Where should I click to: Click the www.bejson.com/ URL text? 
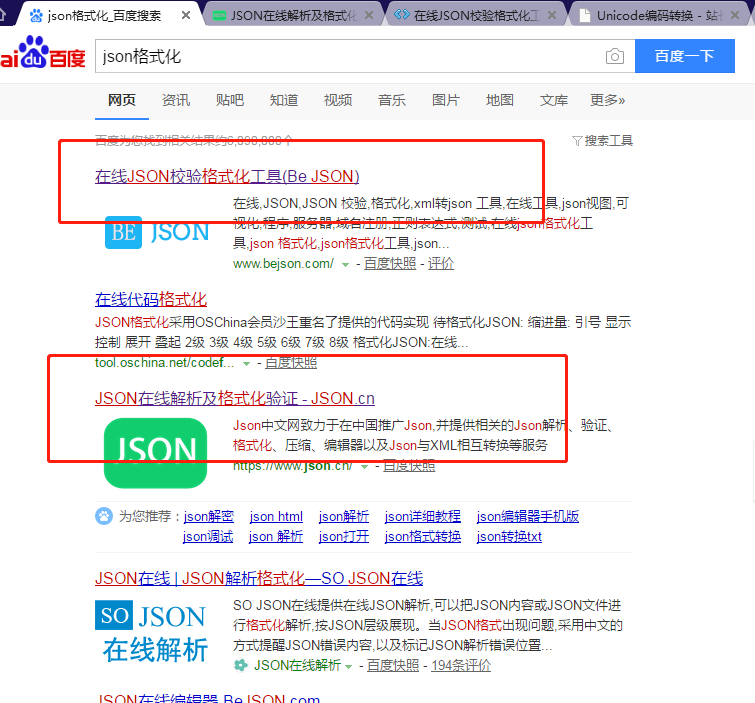(x=283, y=264)
